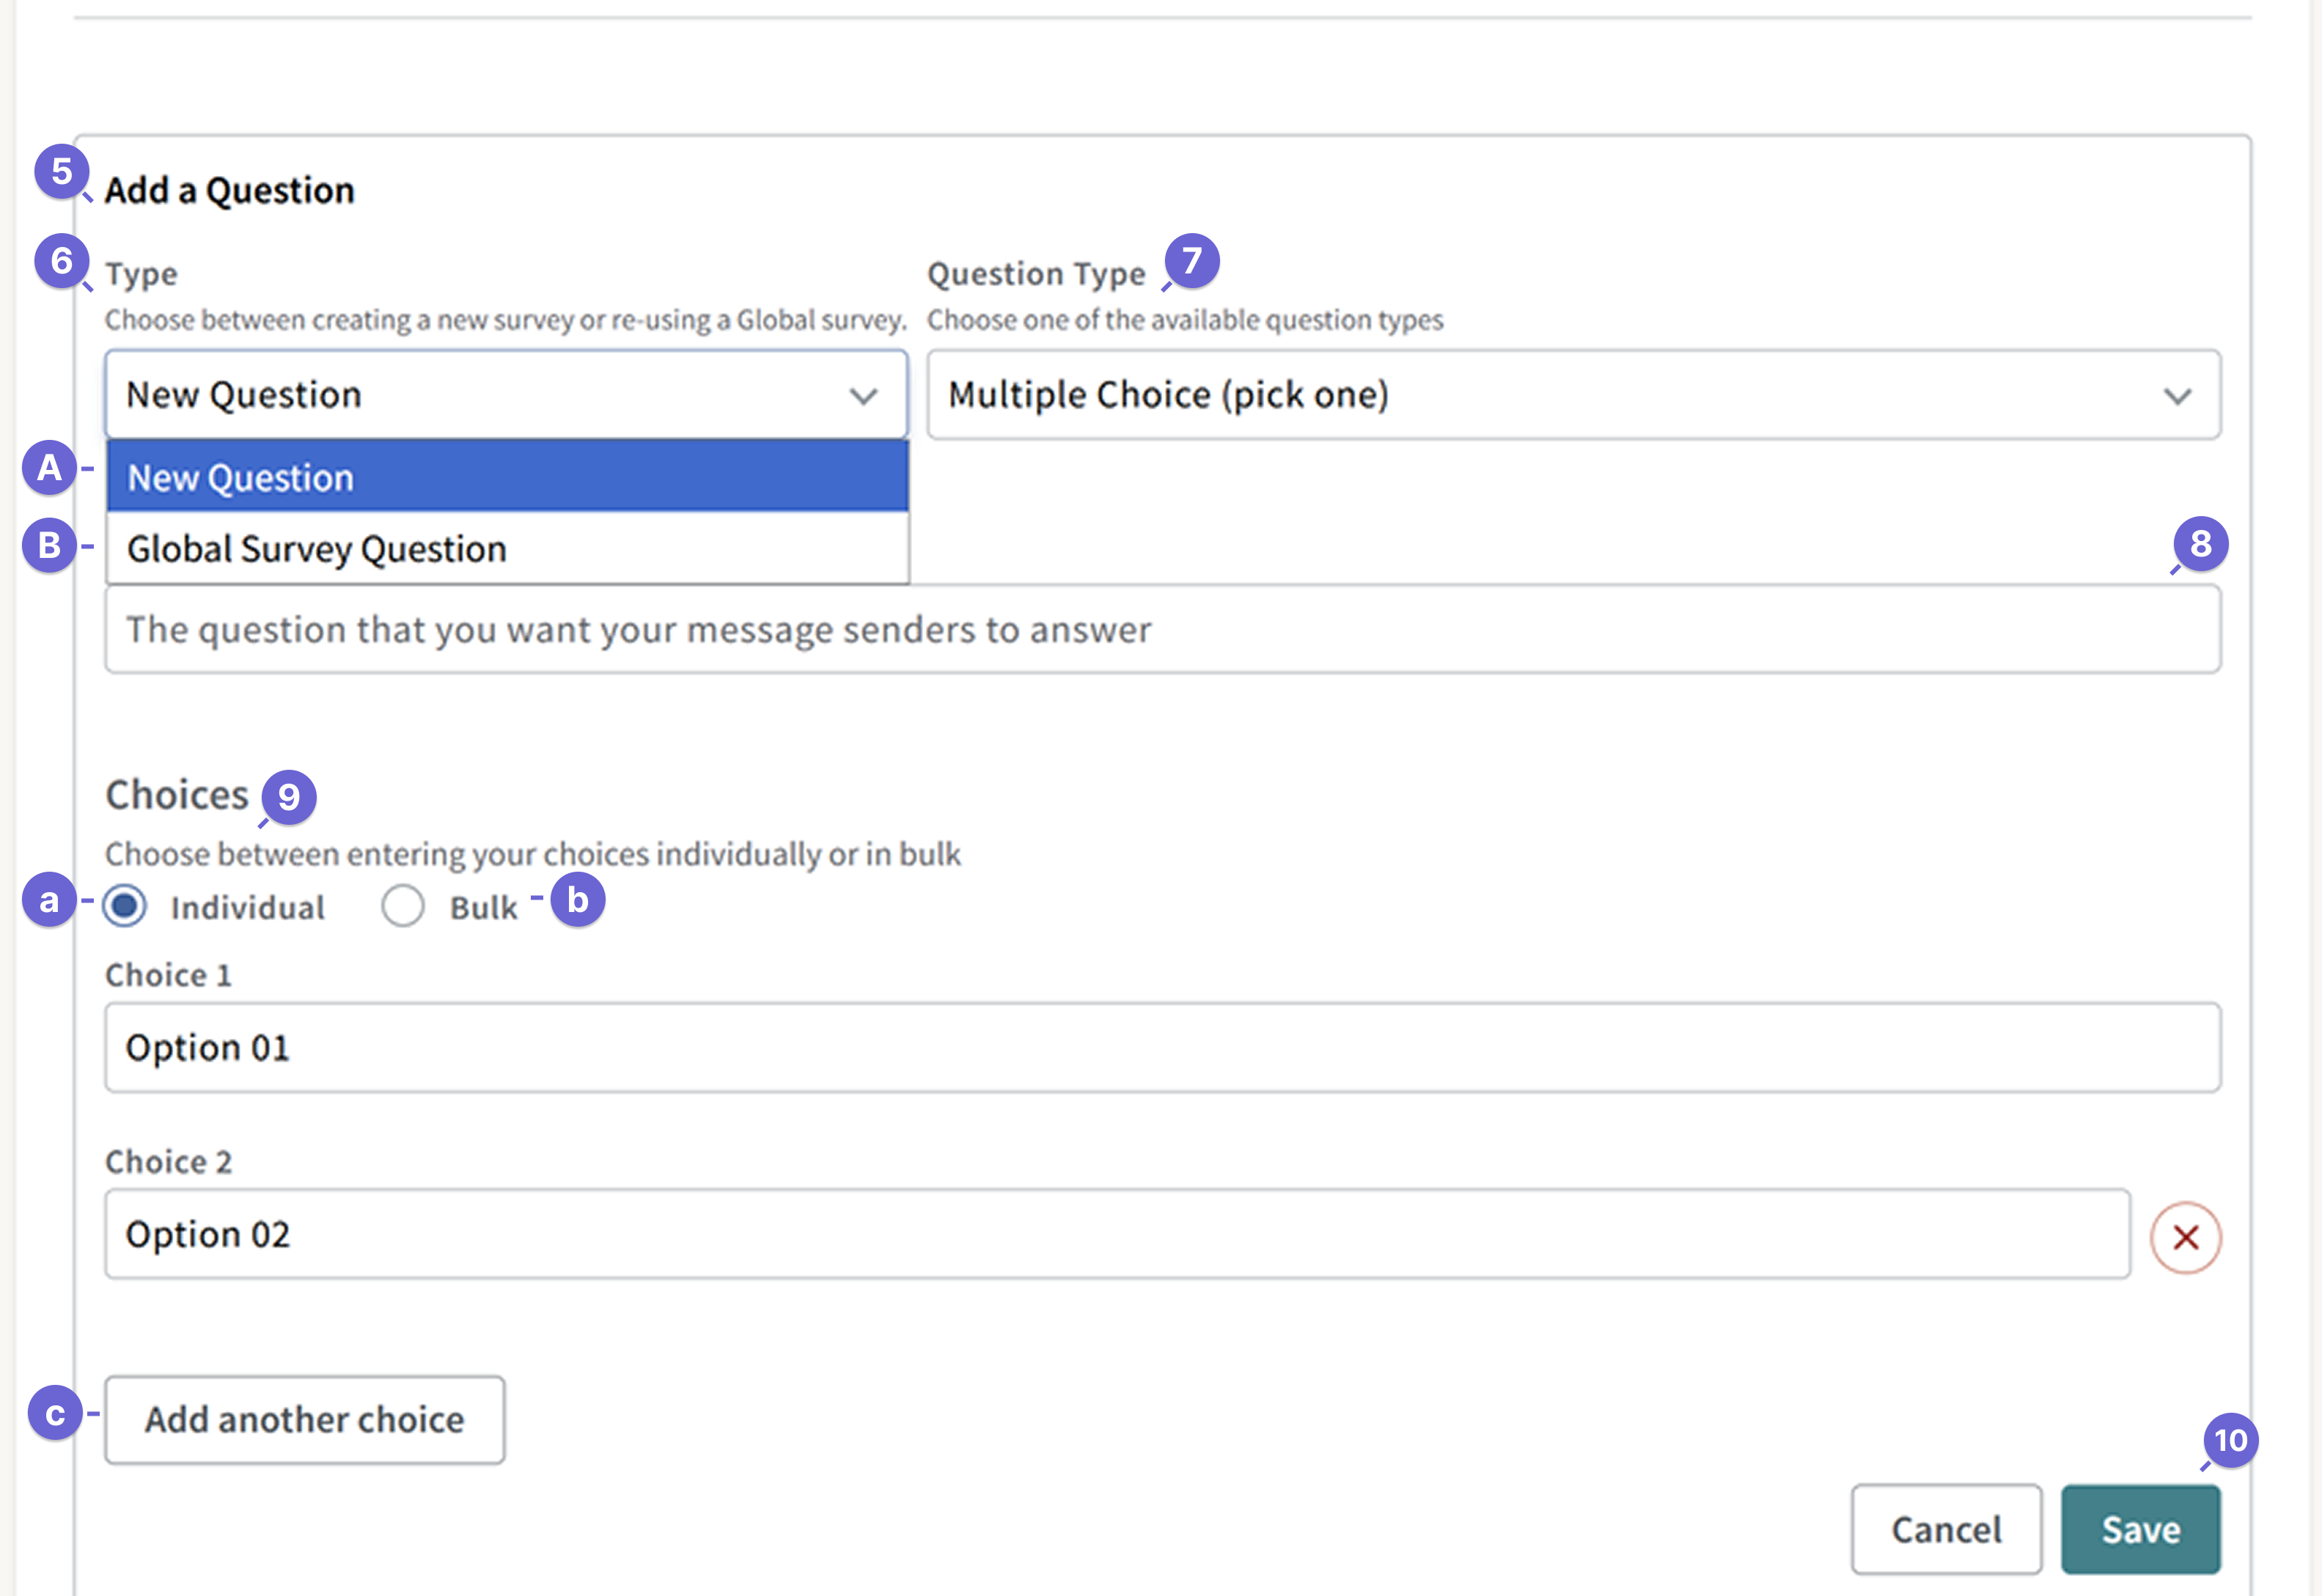Click the 'Choice 1' label

point(168,975)
